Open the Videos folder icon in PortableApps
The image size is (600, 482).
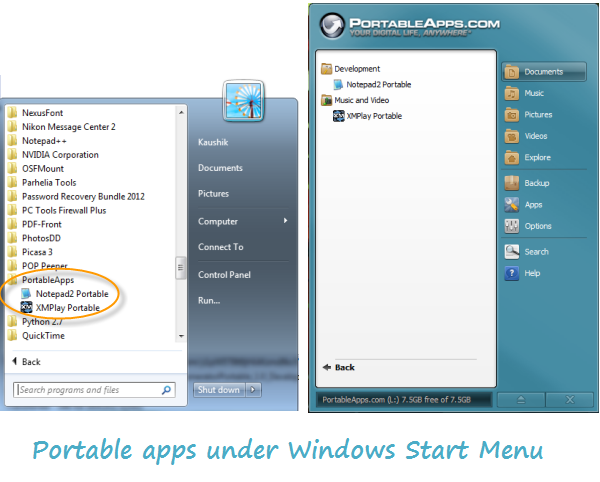512,136
